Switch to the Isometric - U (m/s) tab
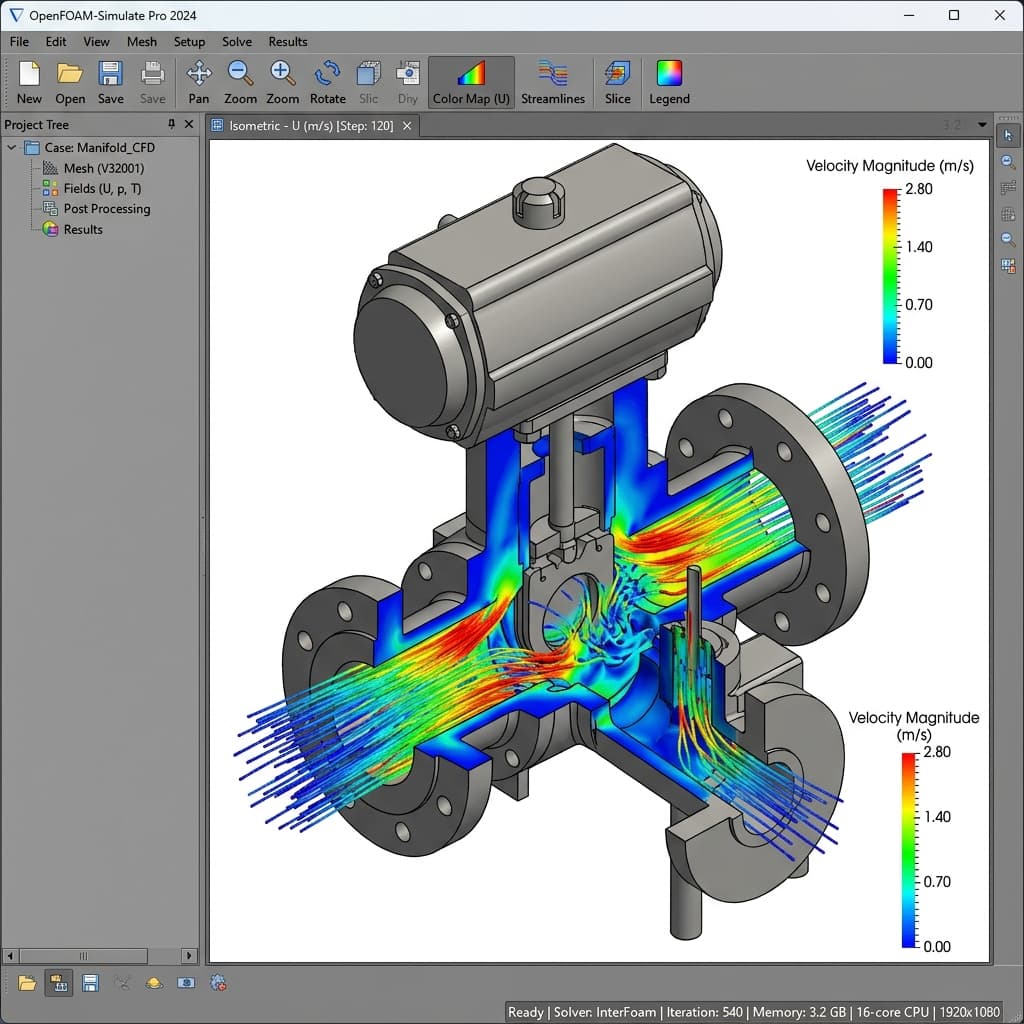Image resolution: width=1024 pixels, height=1024 pixels. pos(310,125)
